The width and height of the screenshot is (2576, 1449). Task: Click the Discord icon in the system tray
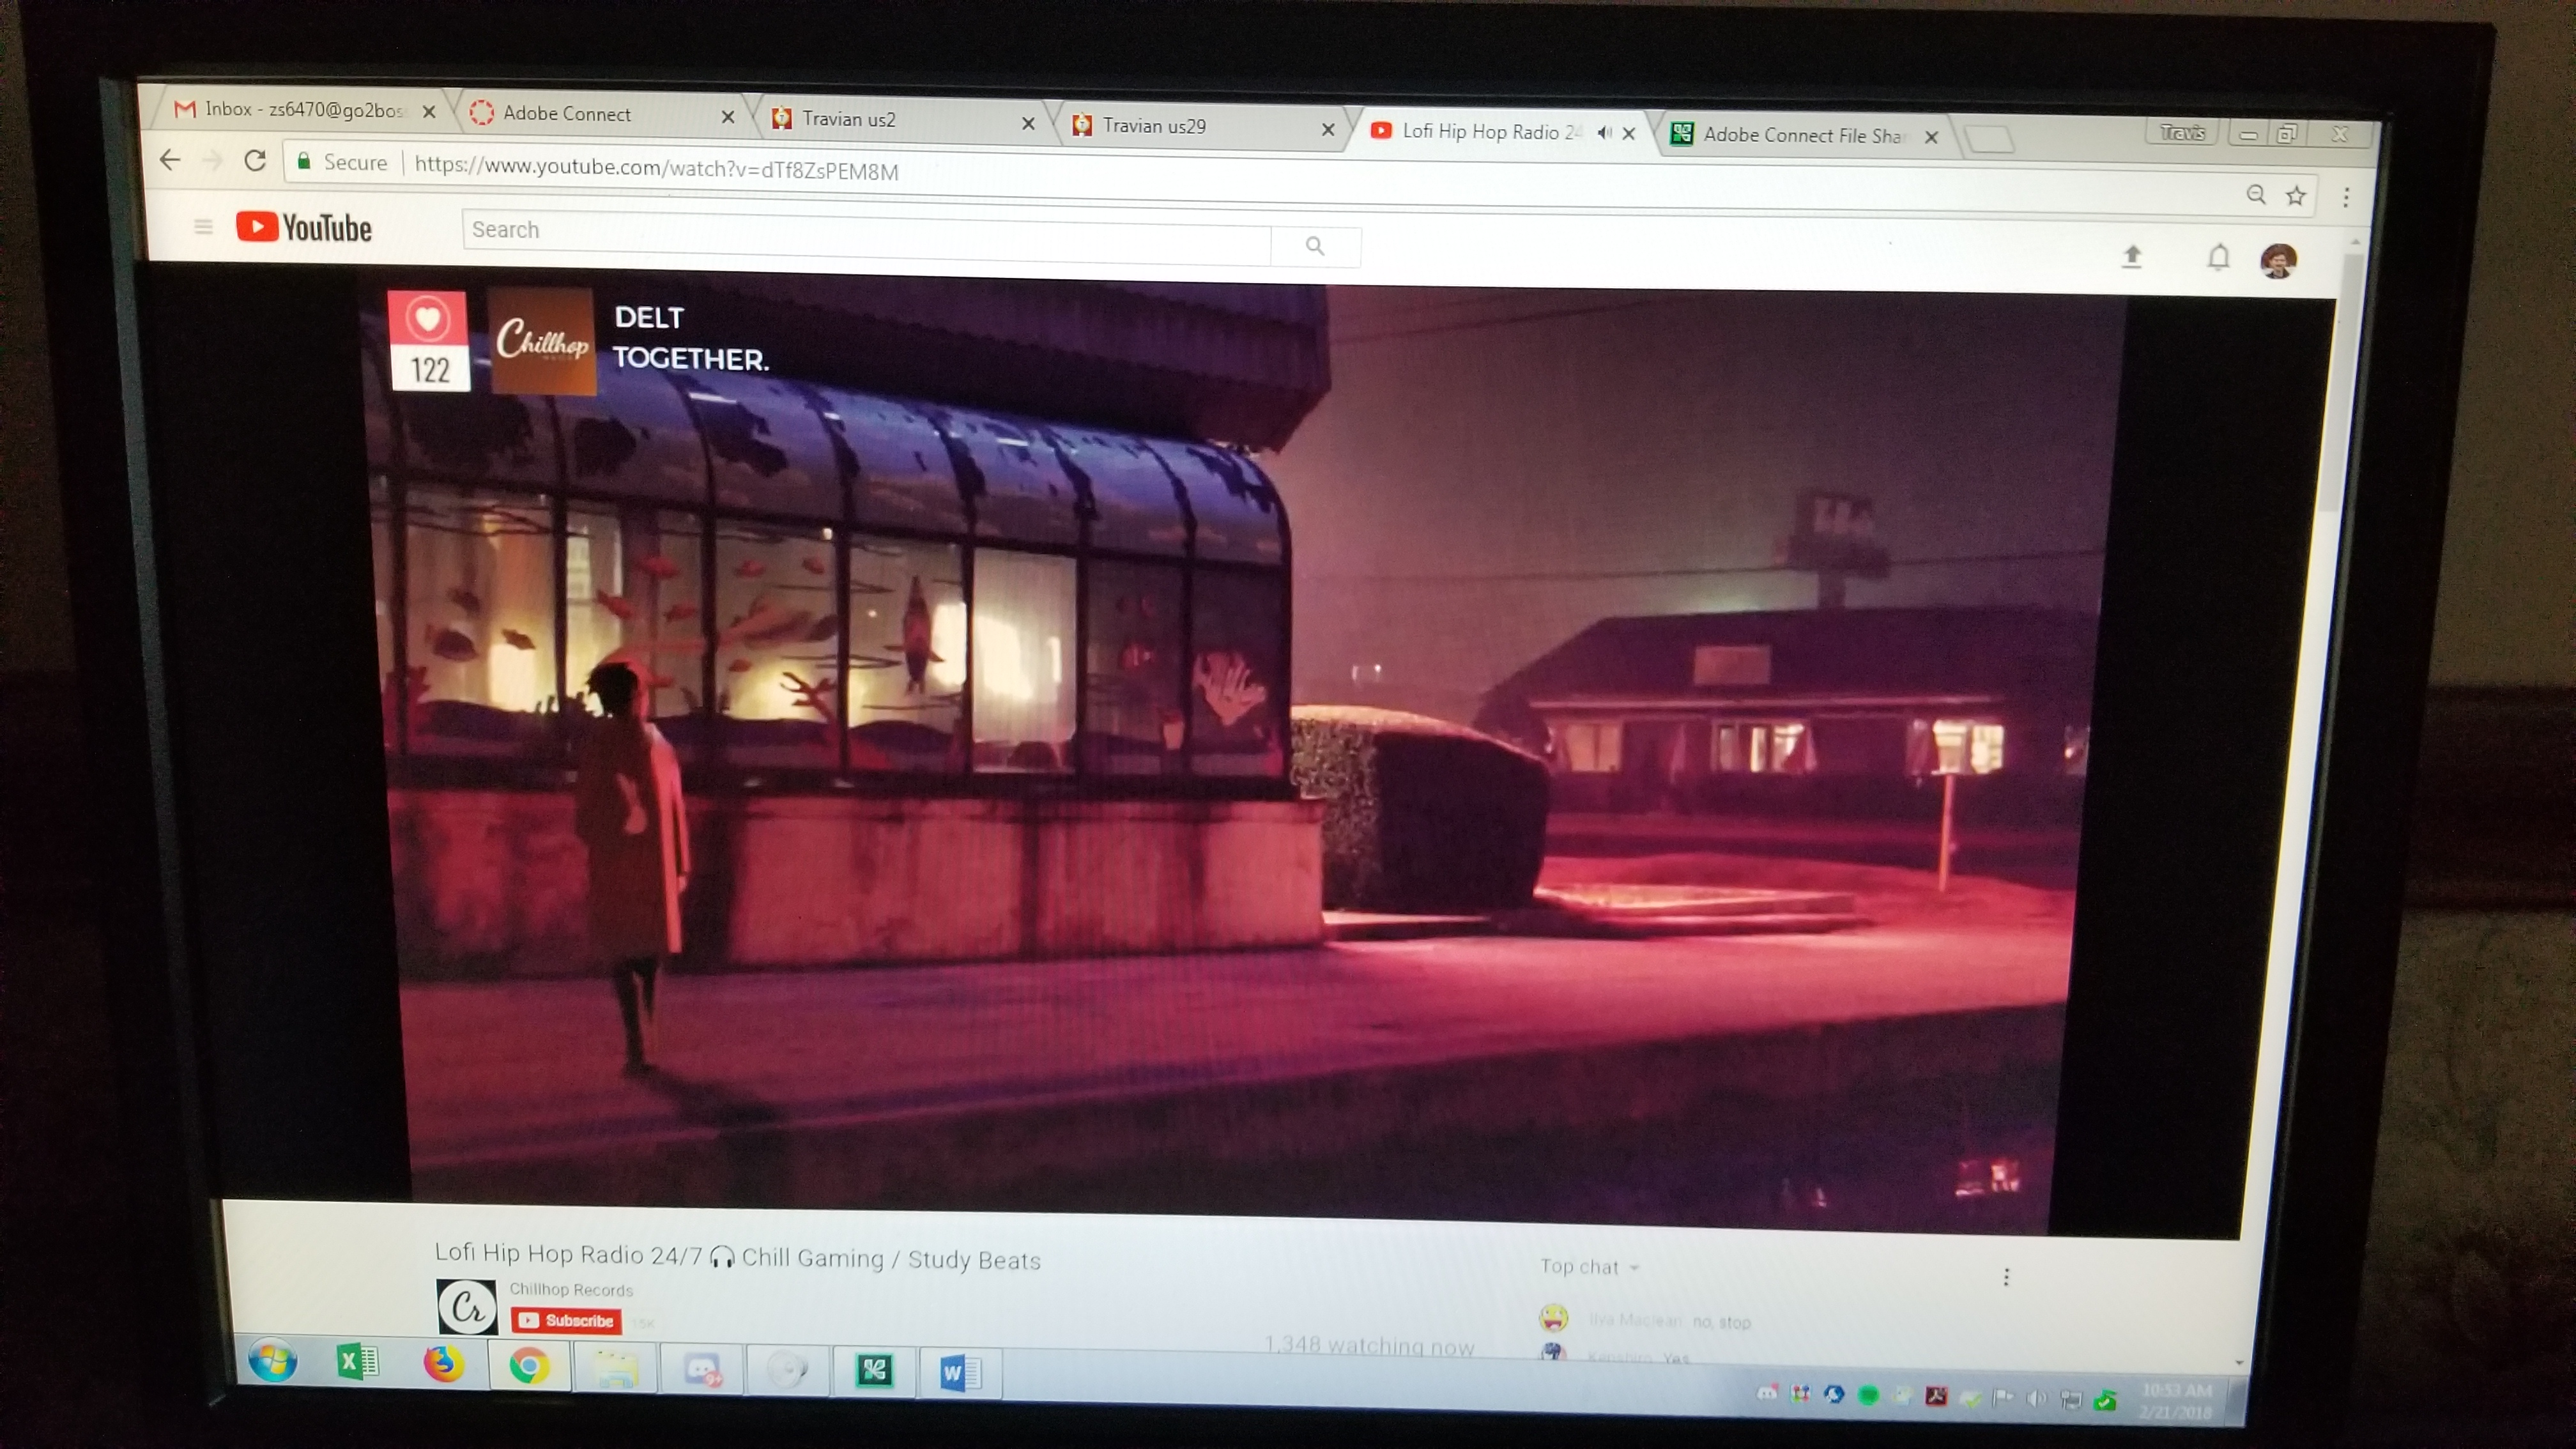1767,1392
